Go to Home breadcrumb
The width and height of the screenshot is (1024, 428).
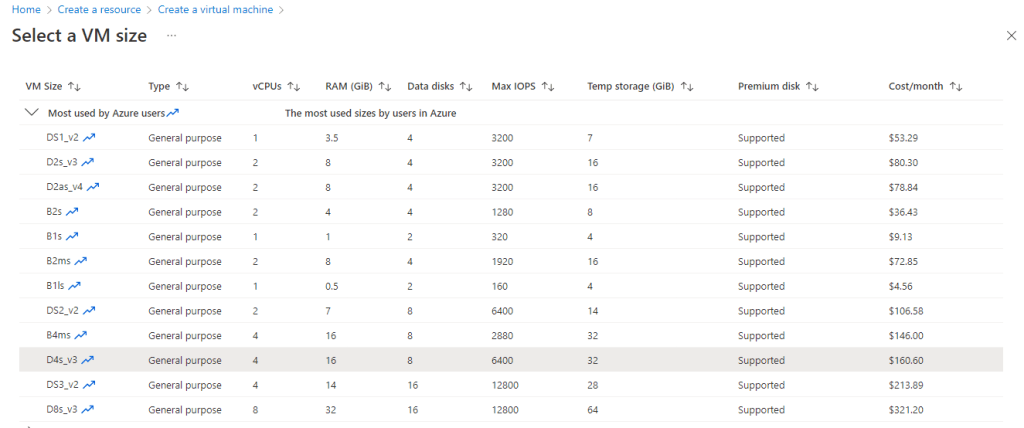[25, 10]
